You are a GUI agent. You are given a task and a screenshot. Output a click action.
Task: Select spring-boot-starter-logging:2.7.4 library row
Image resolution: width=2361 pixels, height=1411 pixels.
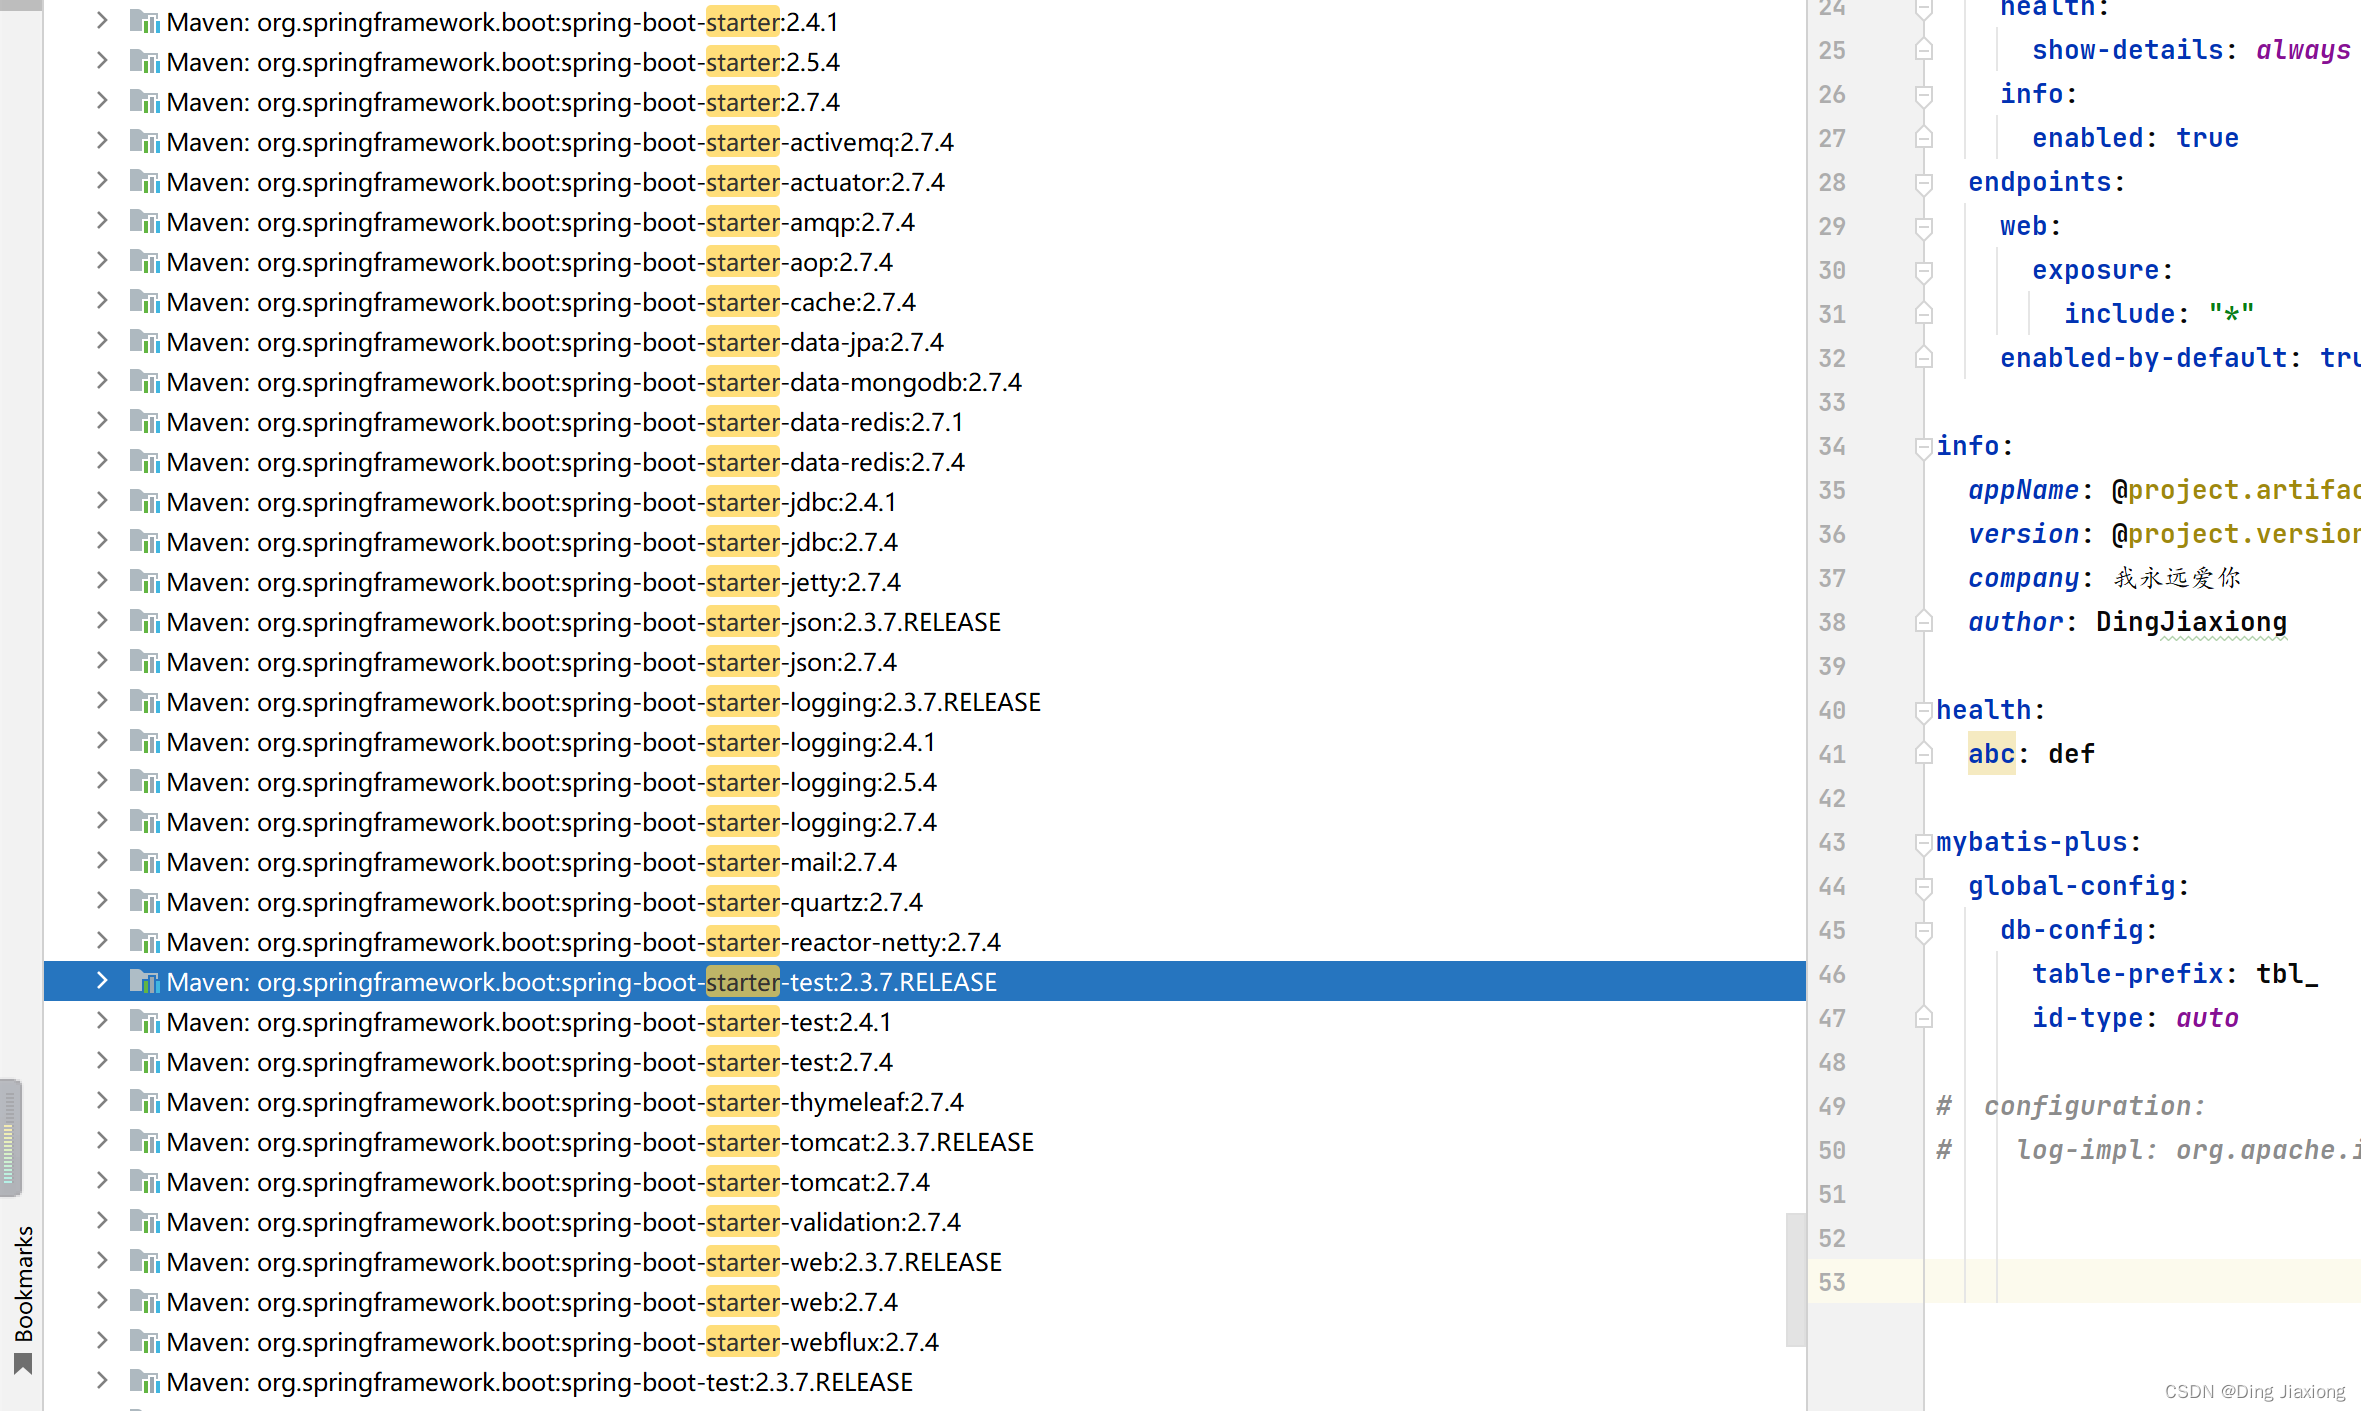[925, 822]
